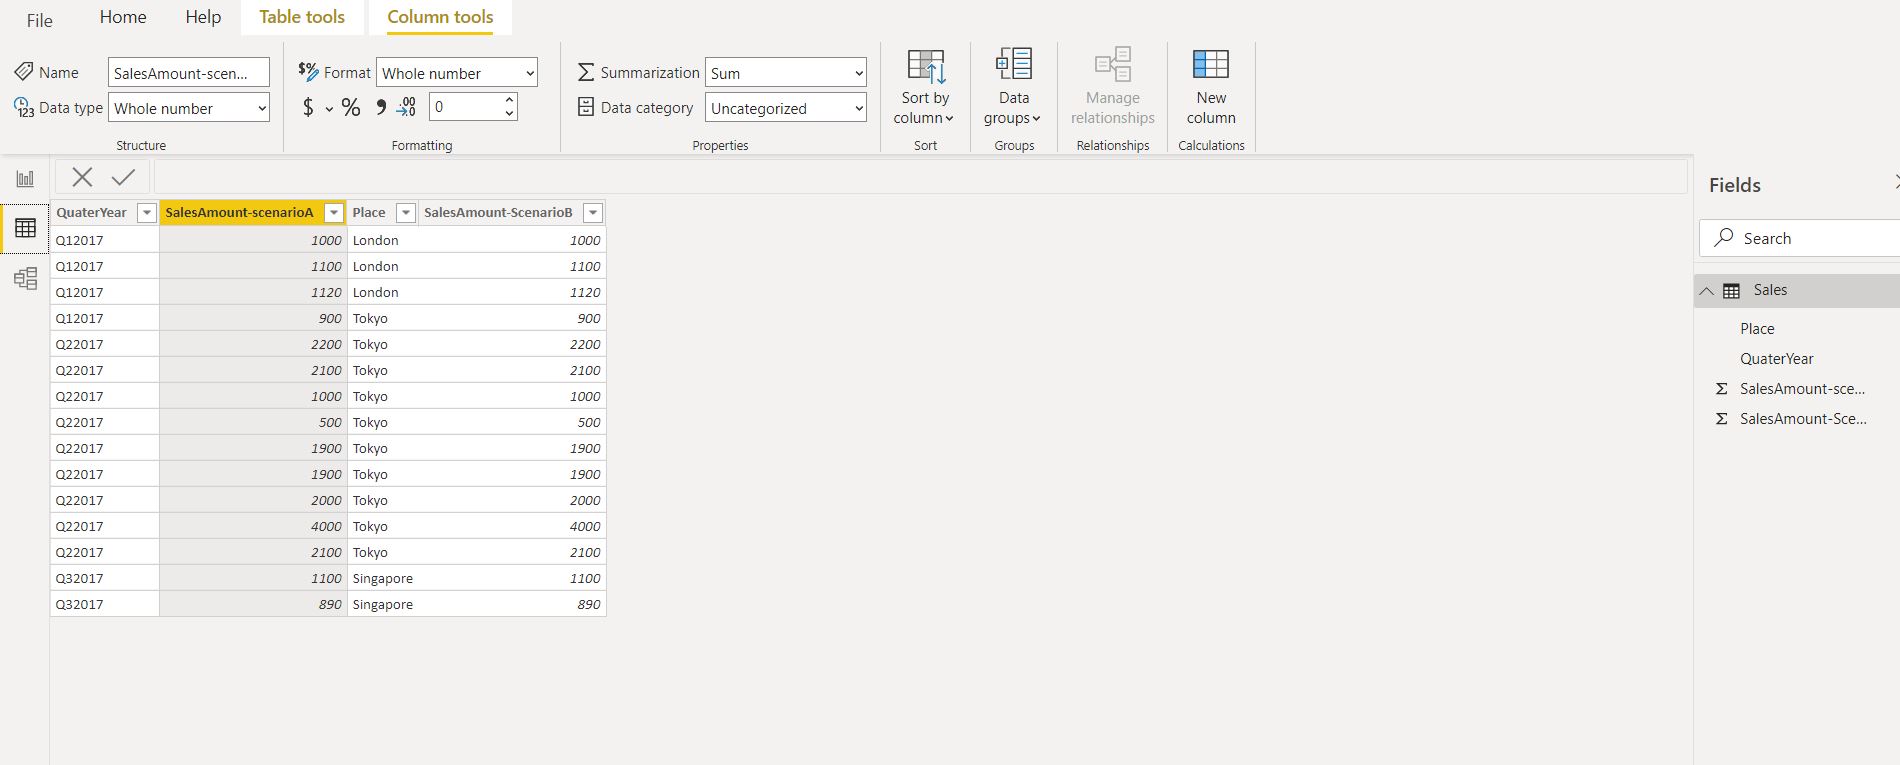Apply currency format with the dollar icon
This screenshot has height=765, width=1900.
coord(308,107)
